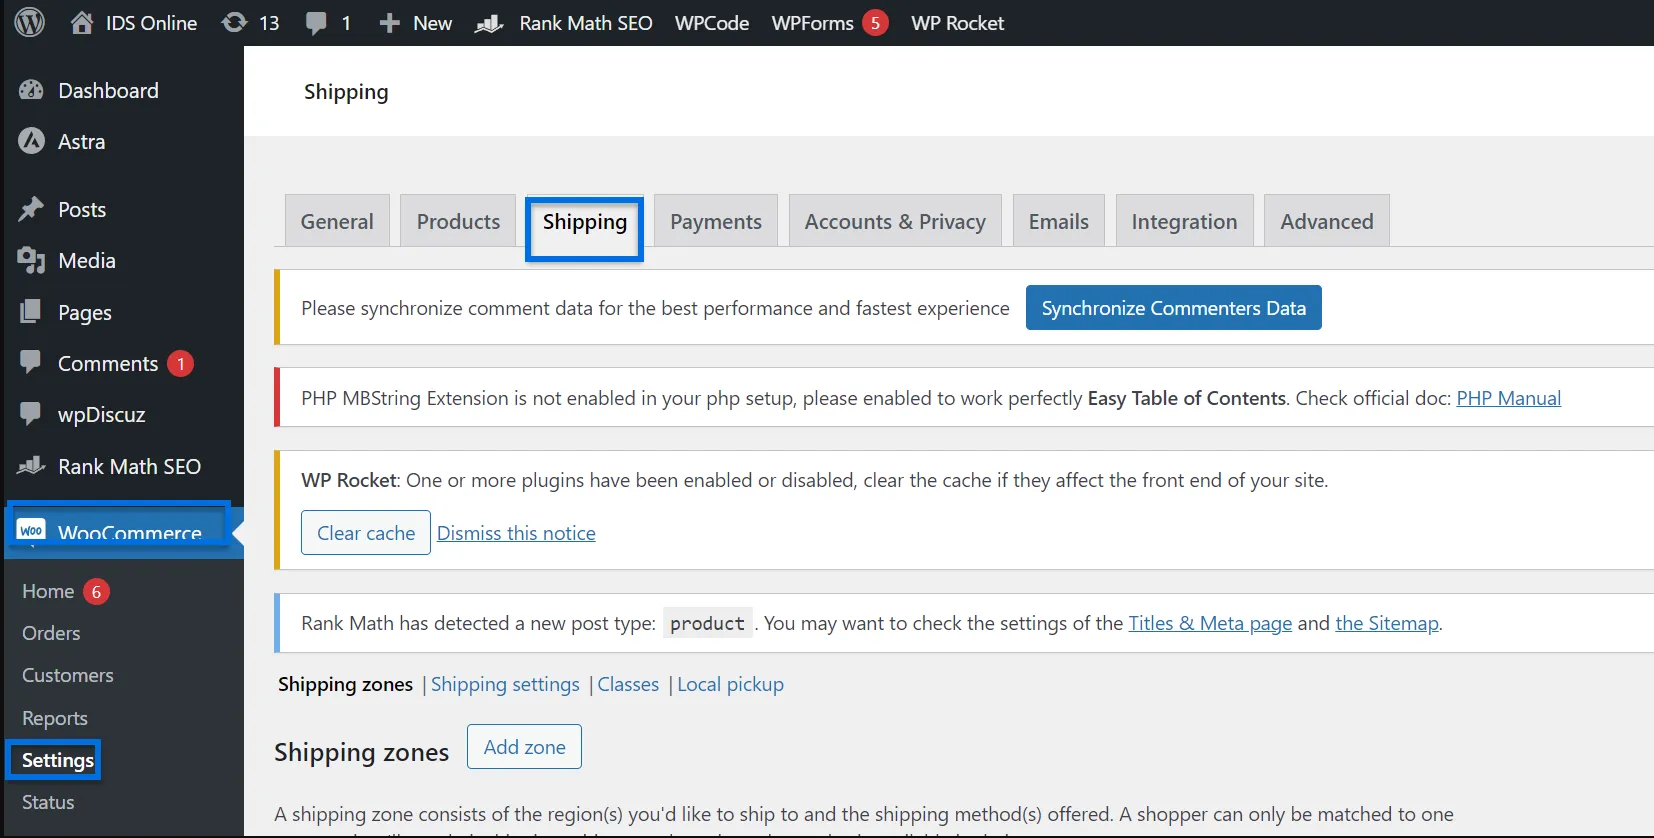Open the Payments tab
The height and width of the screenshot is (838, 1654).
(716, 221)
